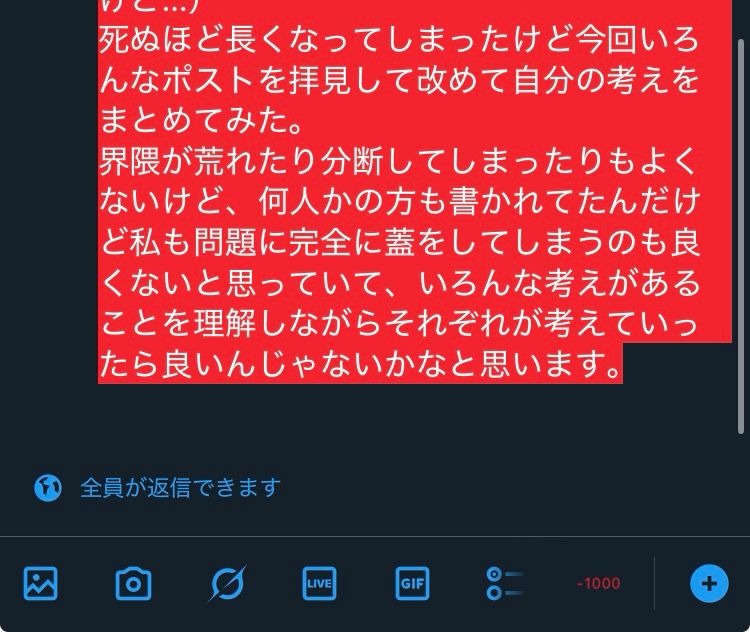Click the line starting くないと思っていて
This screenshot has width=750, height=632.
click(x=400, y=284)
